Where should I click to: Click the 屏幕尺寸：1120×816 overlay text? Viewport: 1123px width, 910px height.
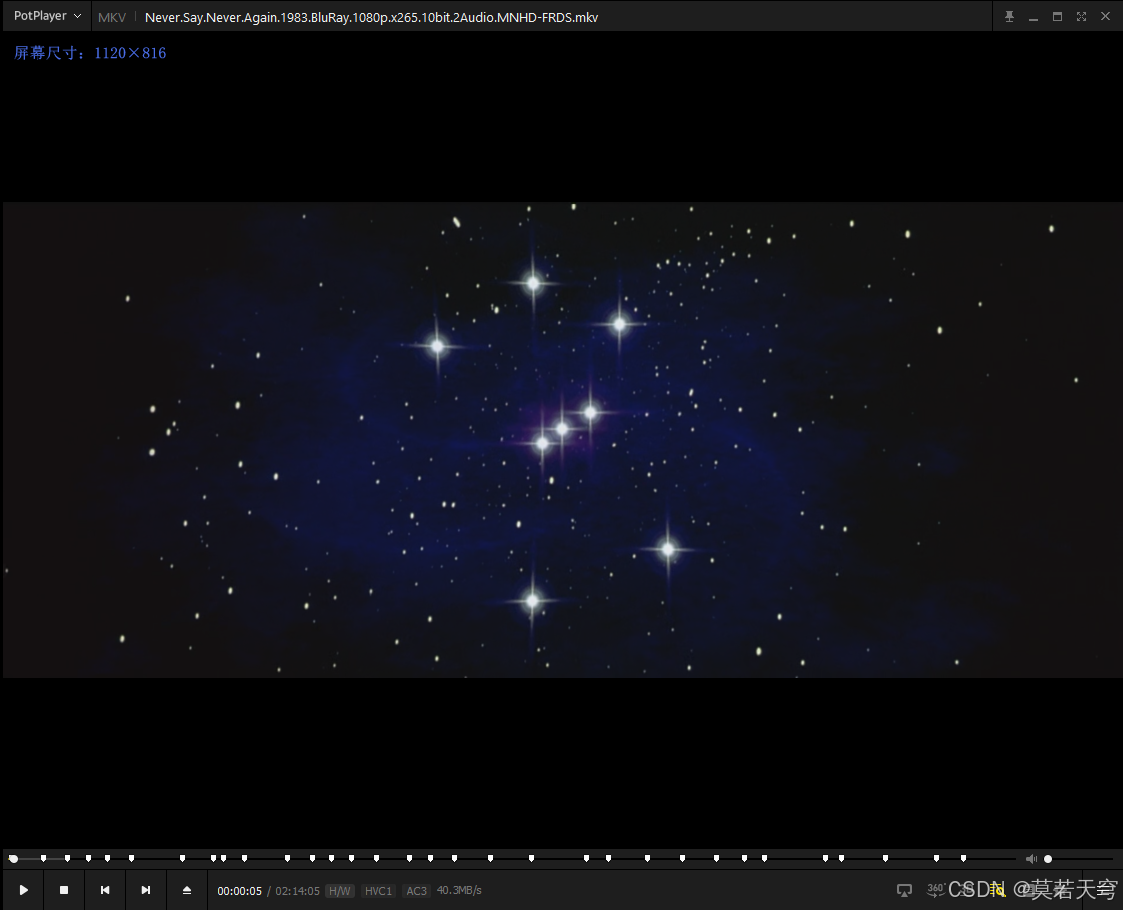point(90,53)
